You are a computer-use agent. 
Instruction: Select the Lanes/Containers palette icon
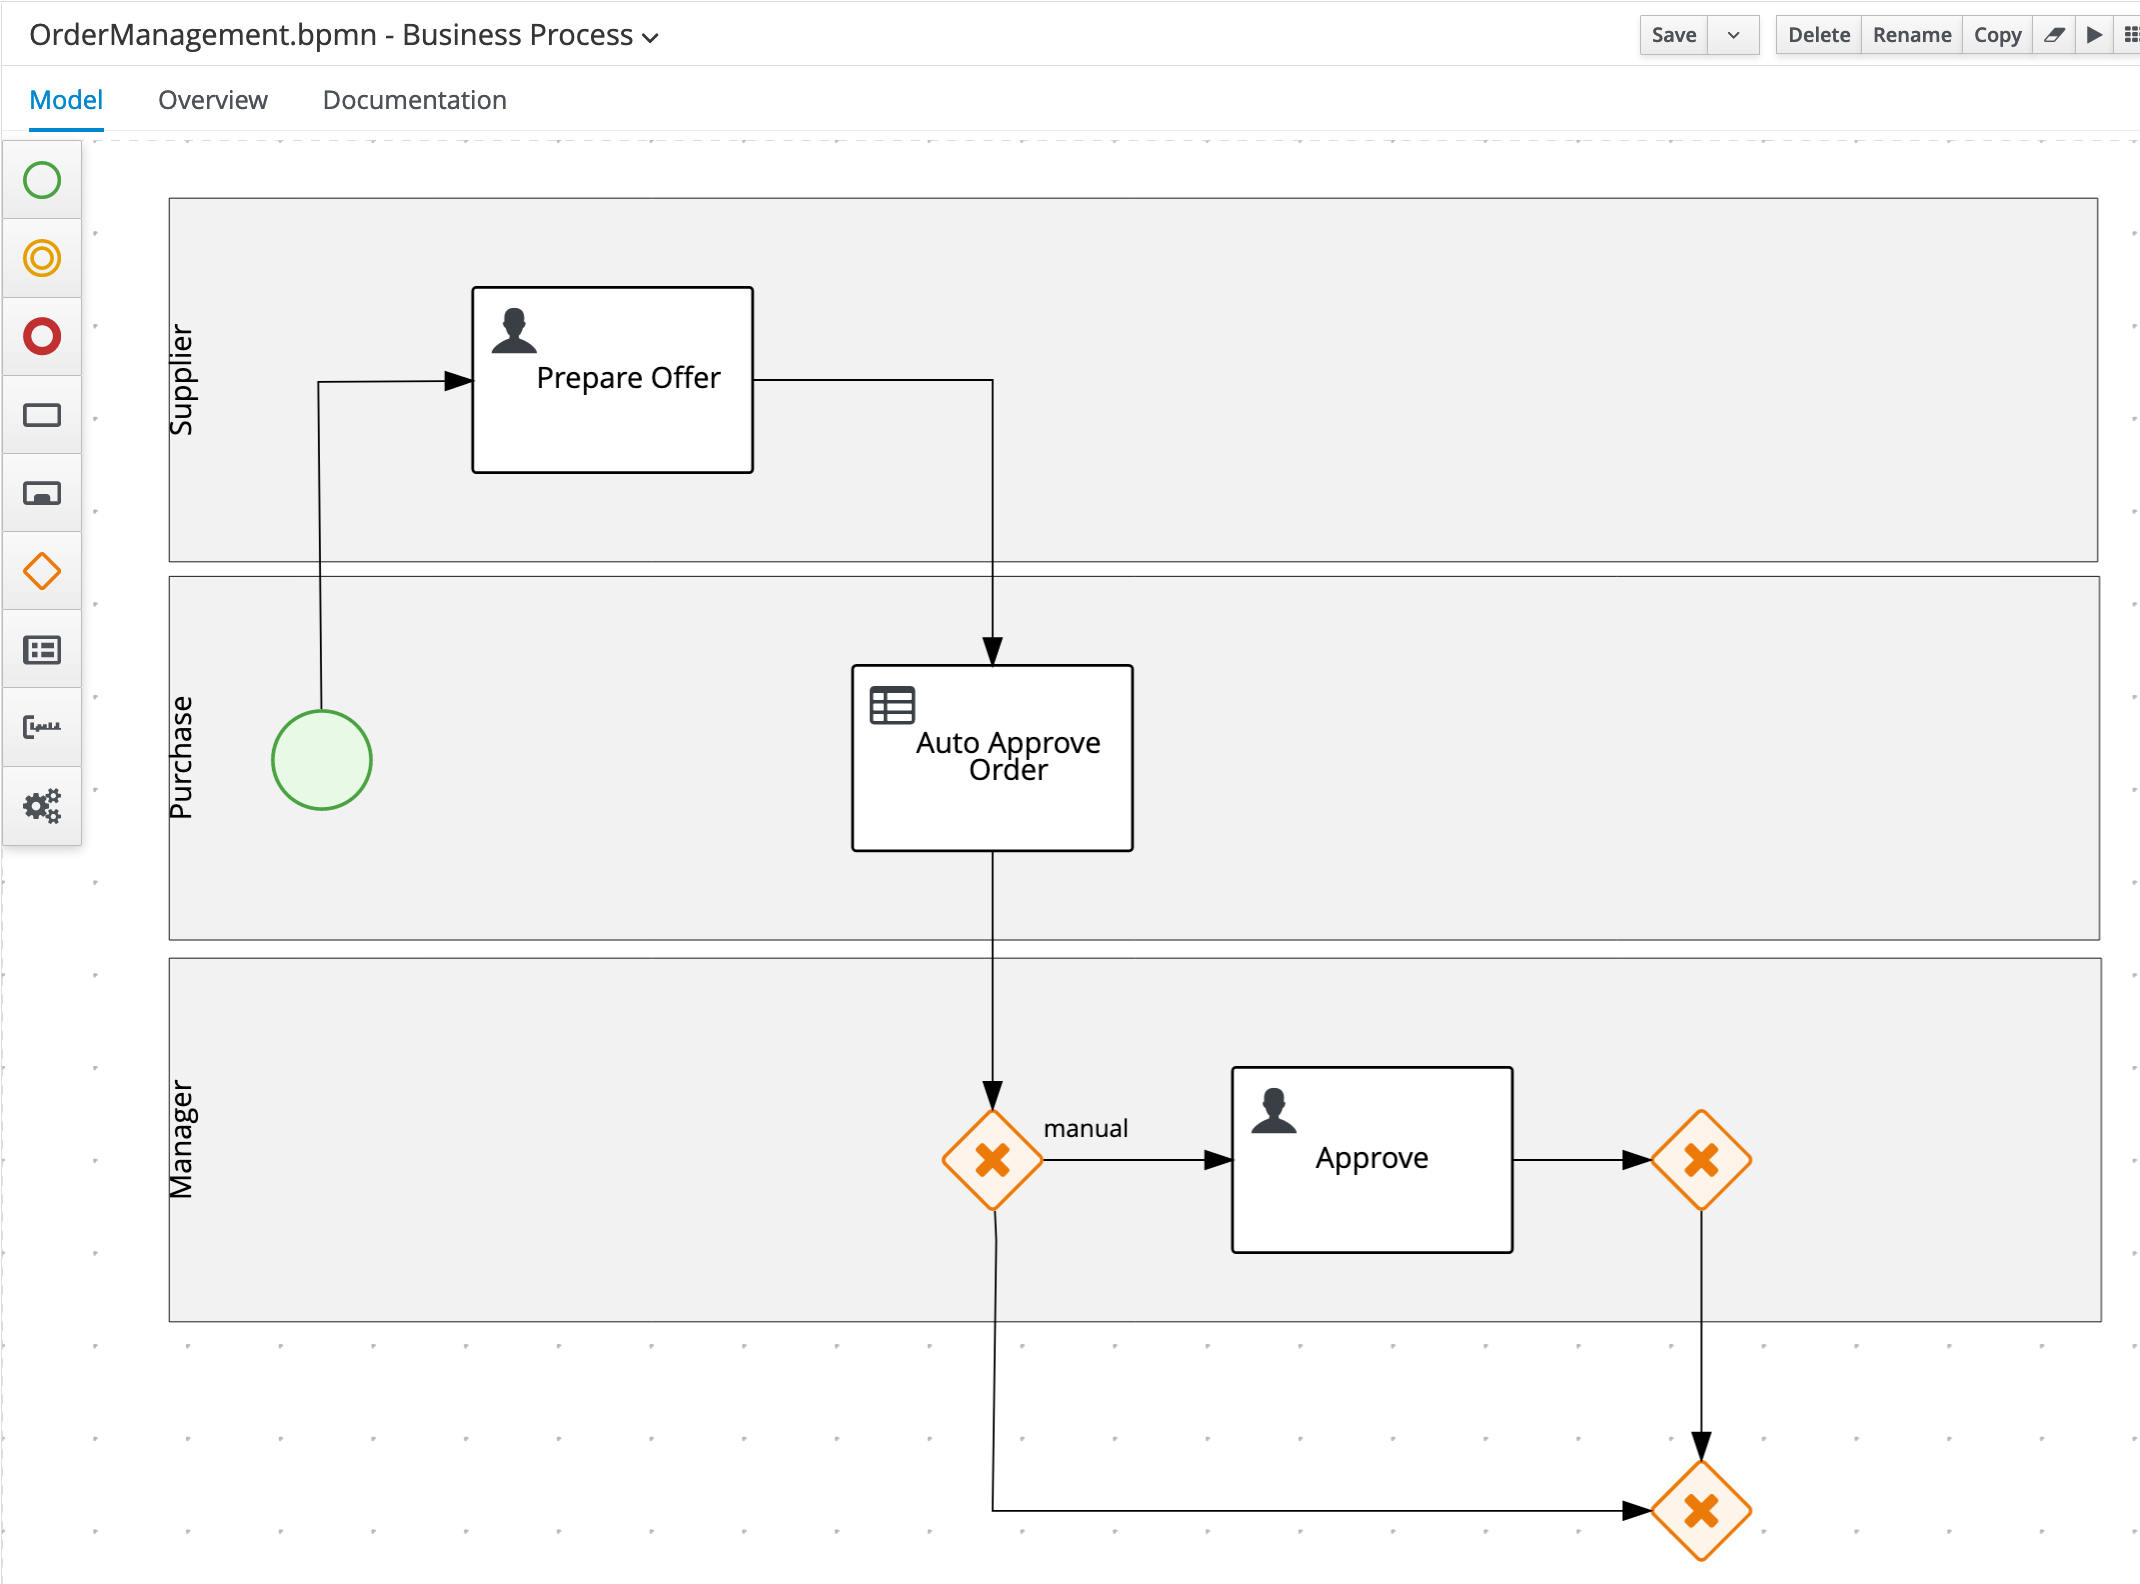coord(42,650)
